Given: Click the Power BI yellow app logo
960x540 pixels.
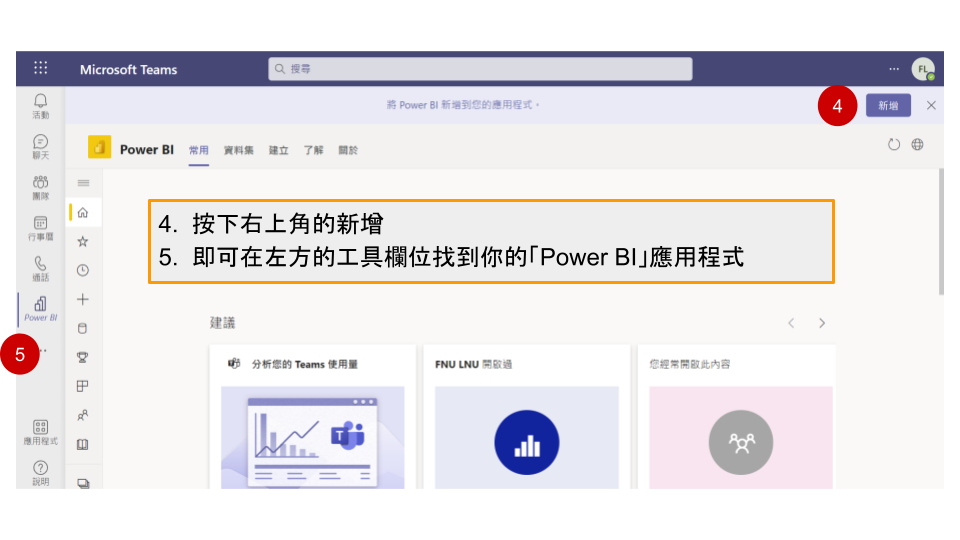Looking at the screenshot, I should (99, 147).
